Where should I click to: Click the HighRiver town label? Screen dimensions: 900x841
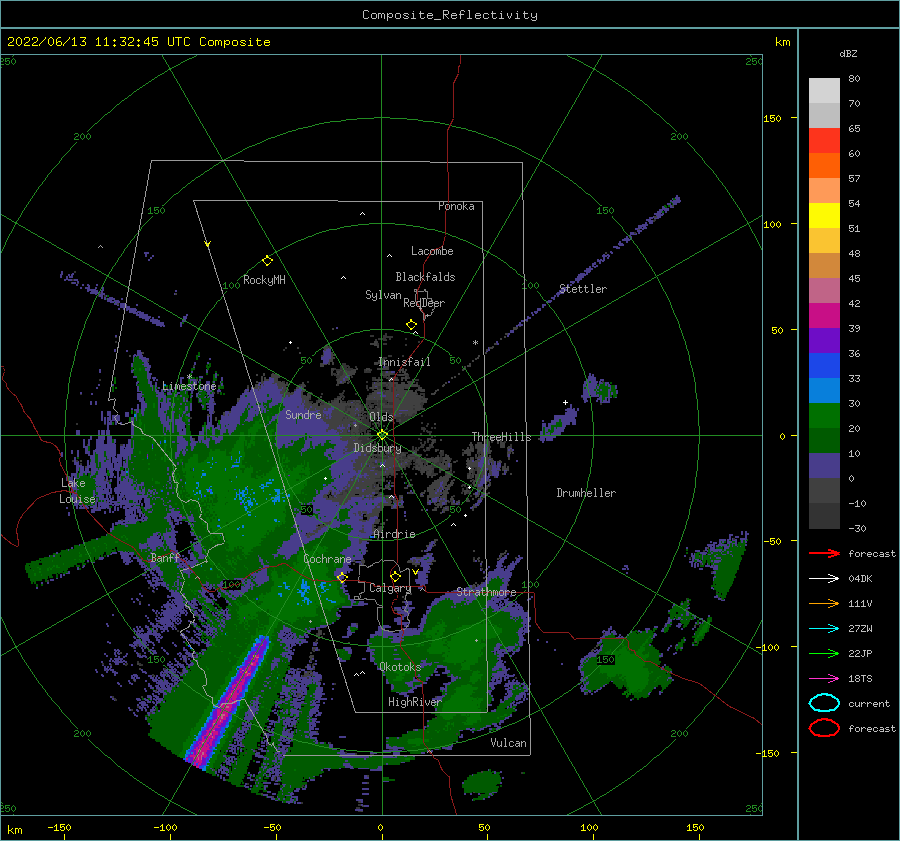tap(415, 702)
